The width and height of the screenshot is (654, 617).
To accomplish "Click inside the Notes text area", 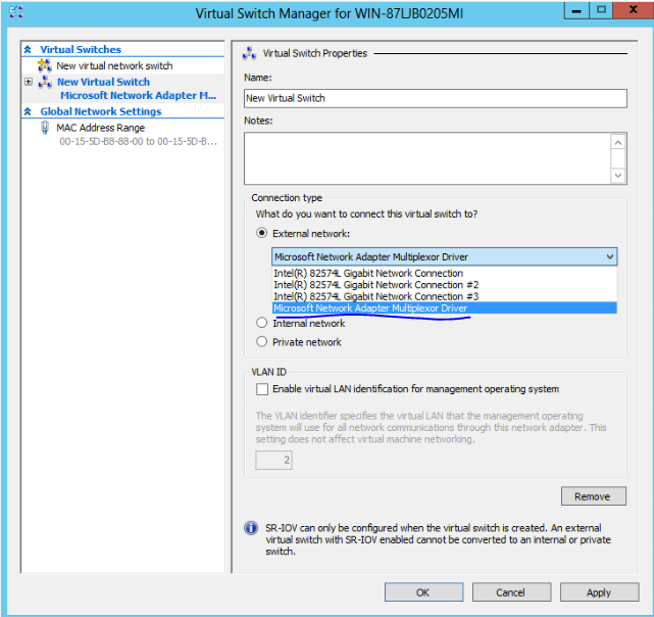I will (x=427, y=159).
